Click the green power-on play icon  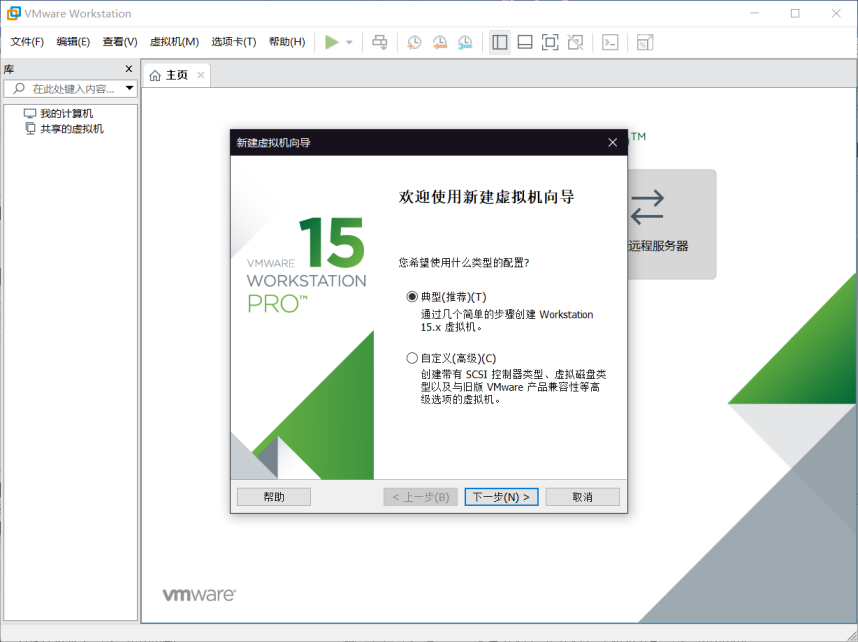point(332,42)
